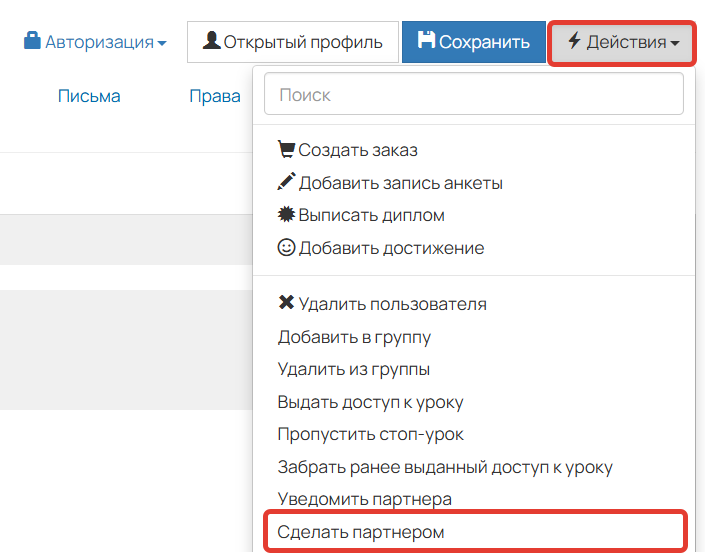Screen dimensions: 705x553
Task: Click the X delete icon
Action: [286, 302]
